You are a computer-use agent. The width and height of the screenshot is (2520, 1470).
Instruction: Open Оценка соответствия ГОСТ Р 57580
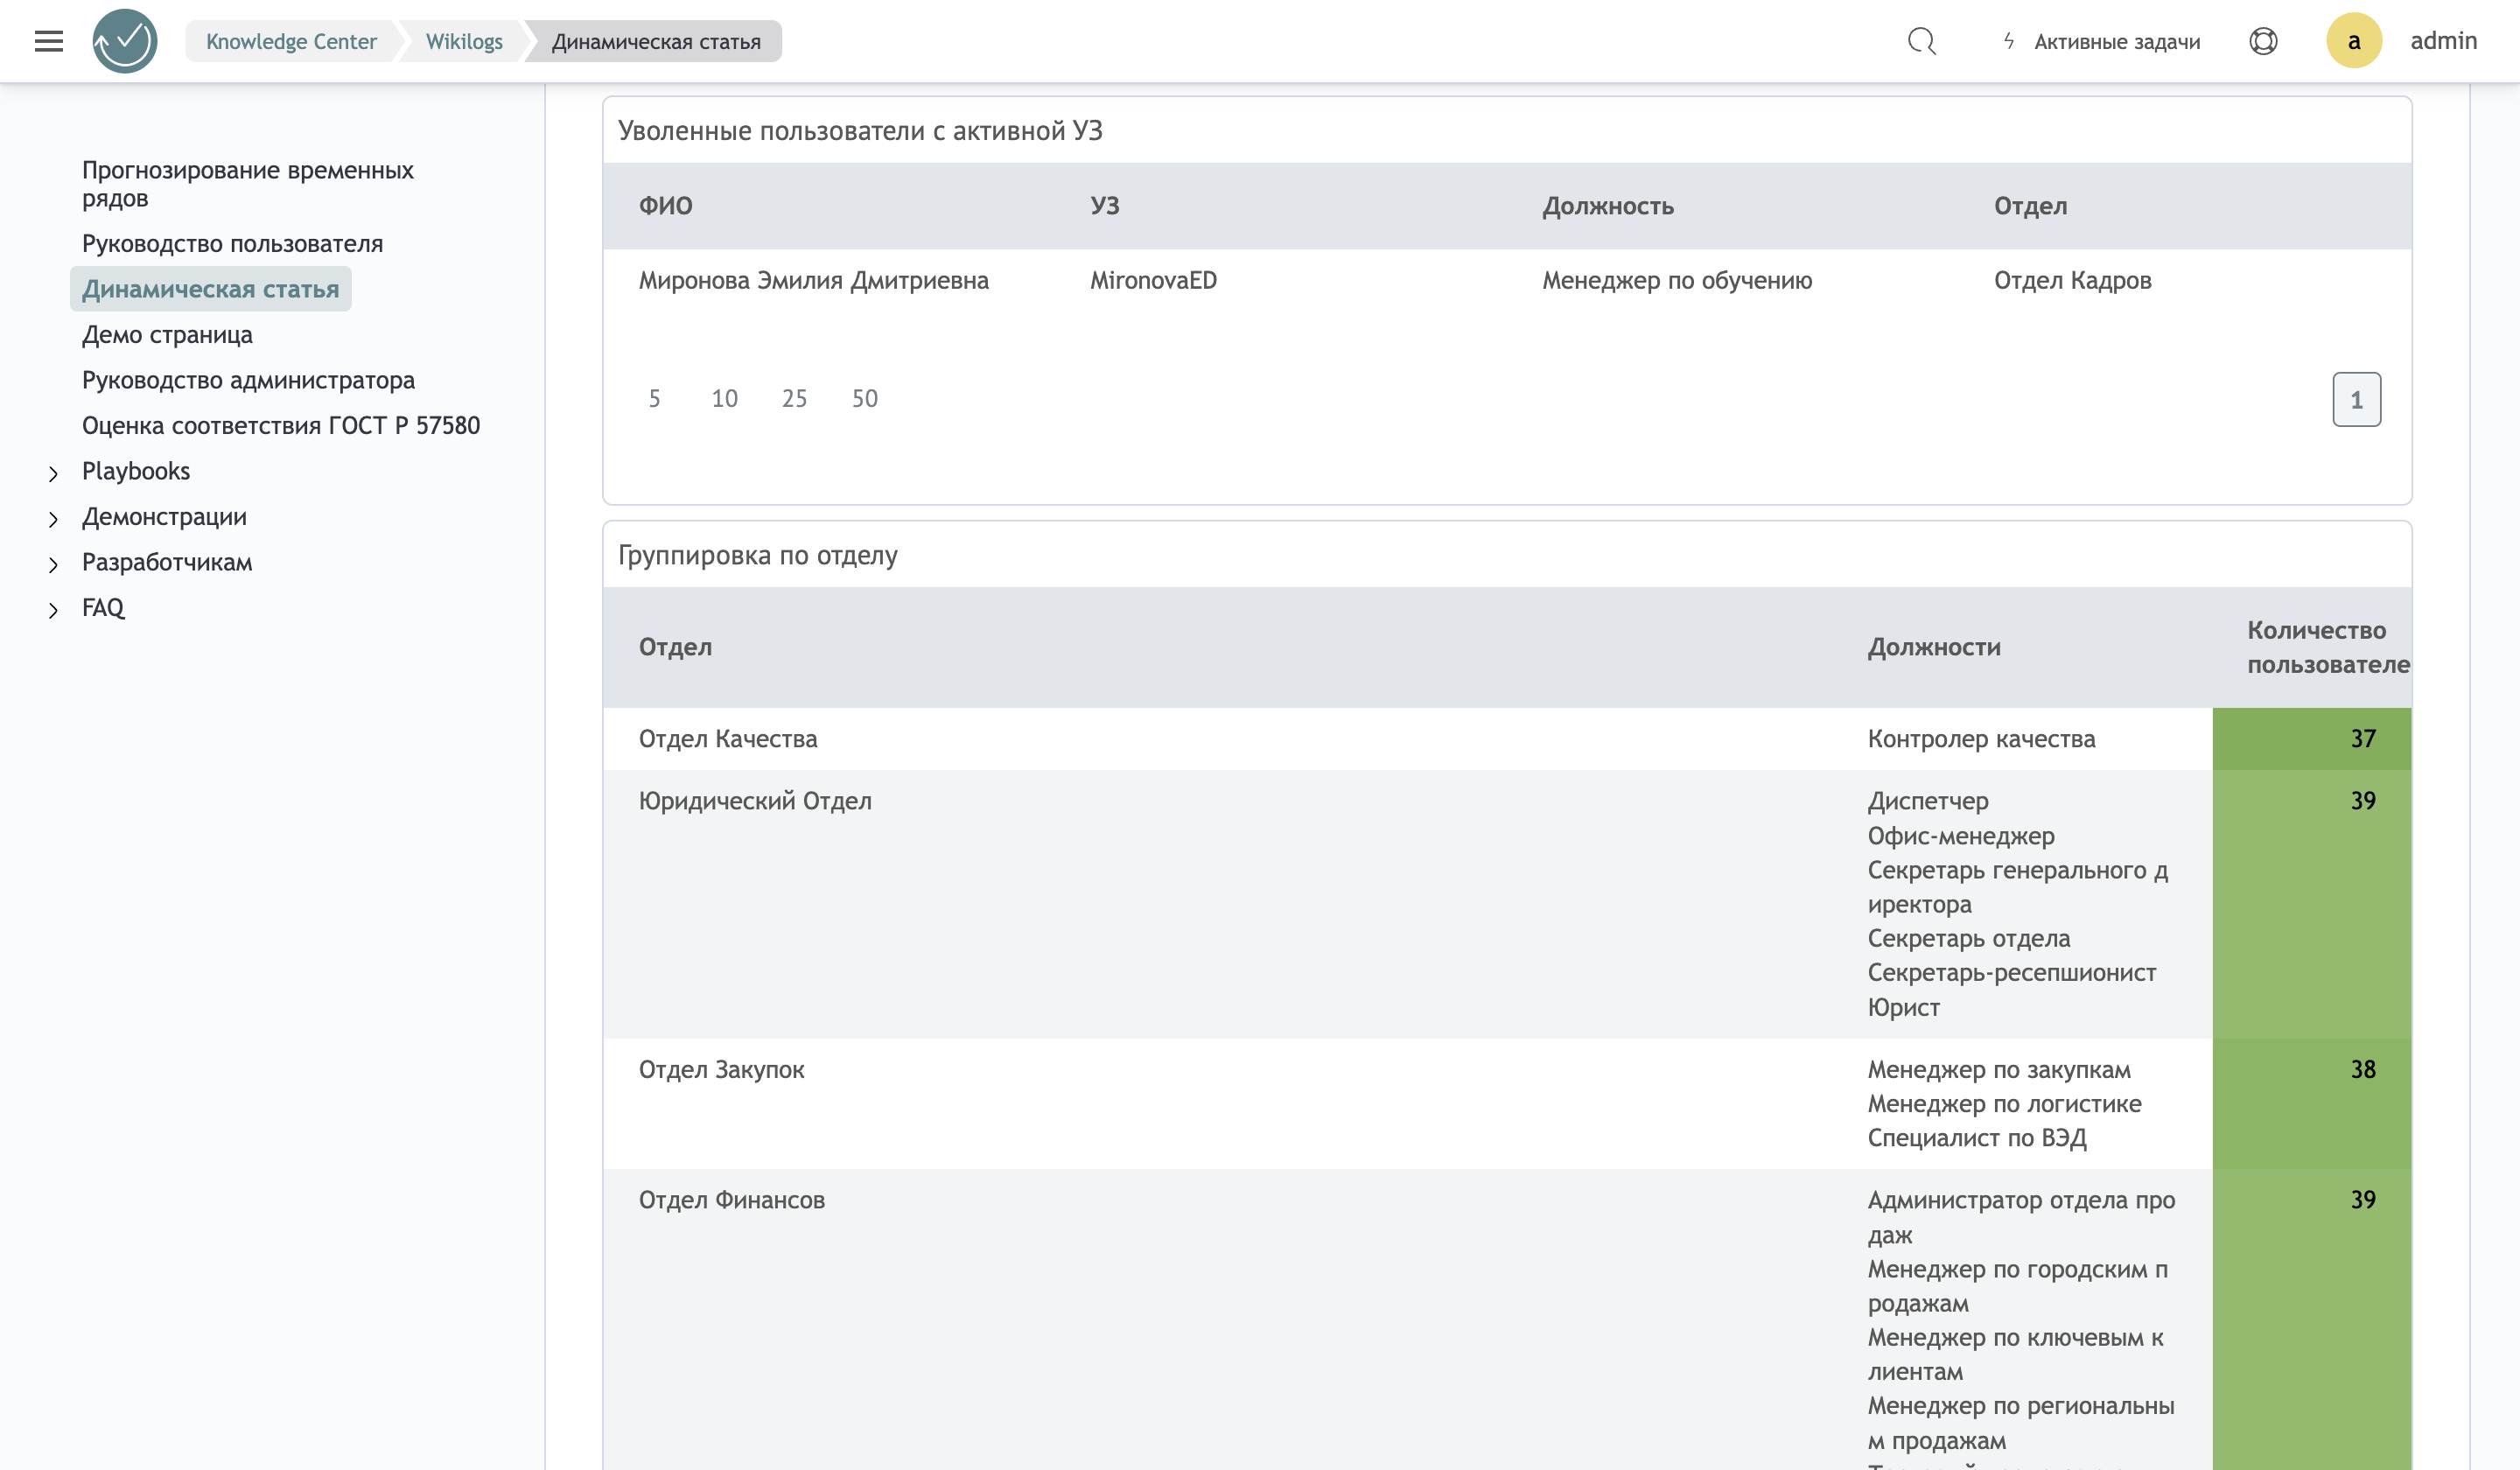(281, 425)
